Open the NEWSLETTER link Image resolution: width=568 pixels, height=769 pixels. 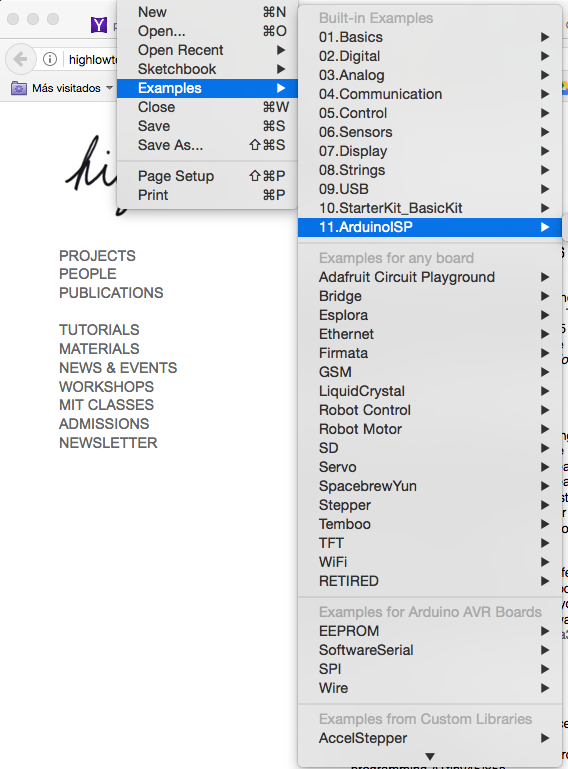pyautogui.click(x=108, y=443)
